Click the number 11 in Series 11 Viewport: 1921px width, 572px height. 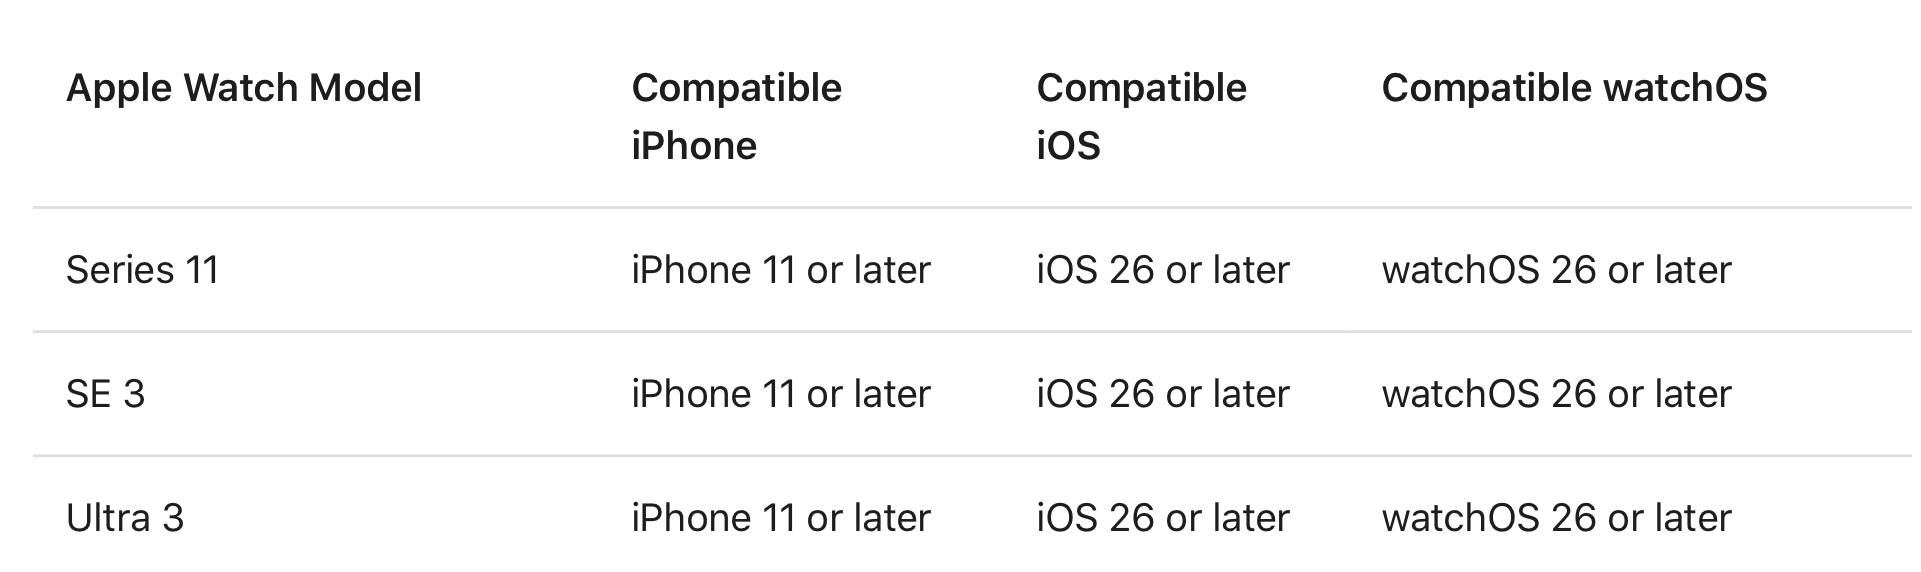pos(201,270)
